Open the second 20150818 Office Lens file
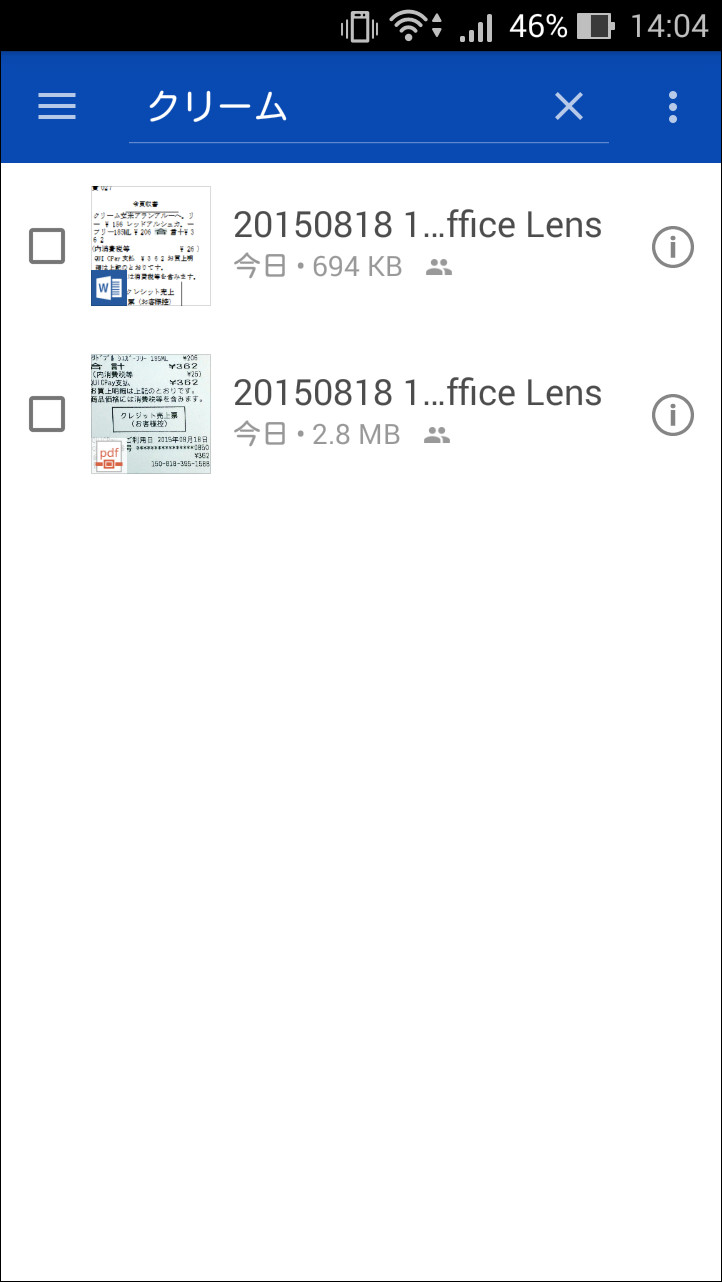This screenshot has height=1282, width=722. point(418,393)
